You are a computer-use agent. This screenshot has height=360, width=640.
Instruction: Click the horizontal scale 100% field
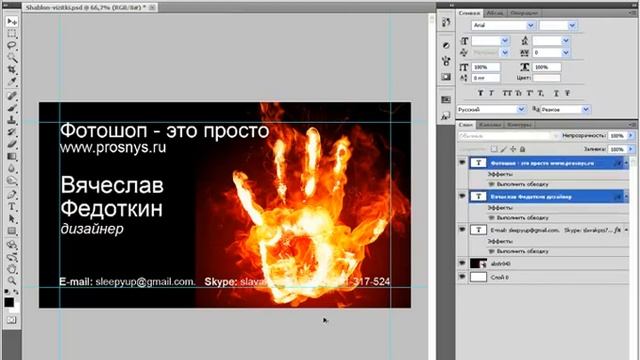(x=547, y=67)
